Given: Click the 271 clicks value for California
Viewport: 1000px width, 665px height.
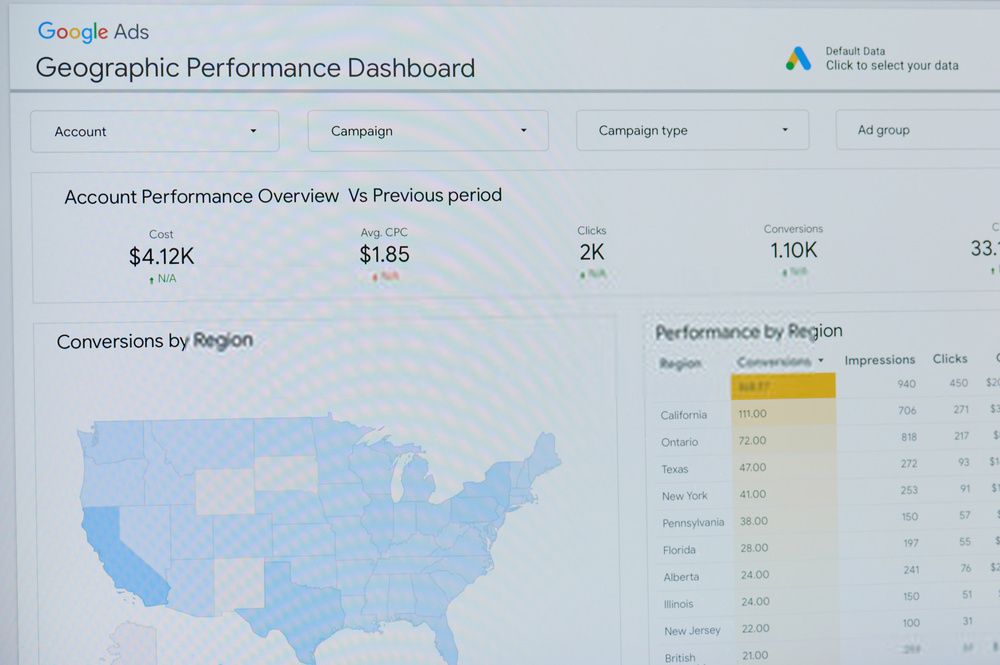Looking at the screenshot, I should coord(961,409).
